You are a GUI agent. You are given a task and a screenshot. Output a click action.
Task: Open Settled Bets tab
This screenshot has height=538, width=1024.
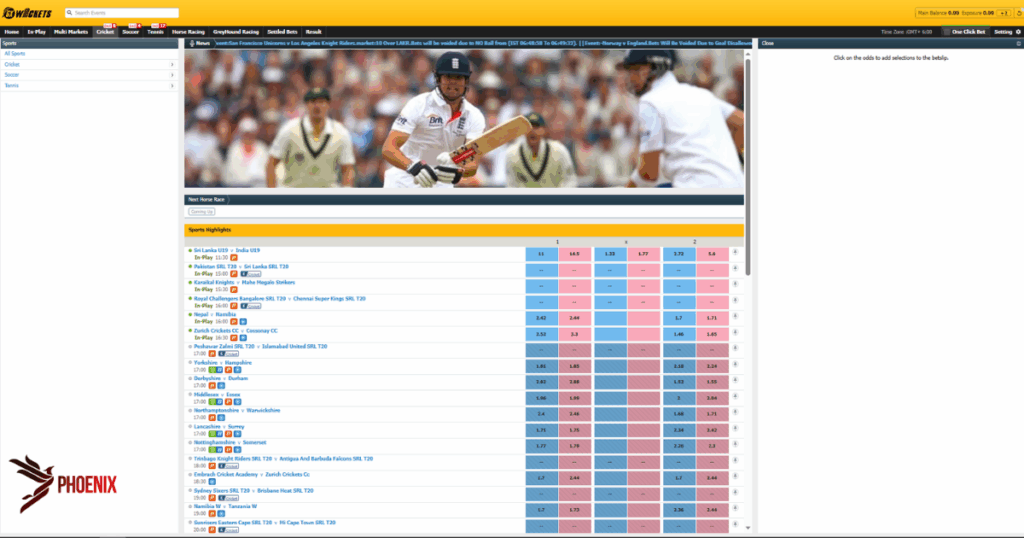282,31
